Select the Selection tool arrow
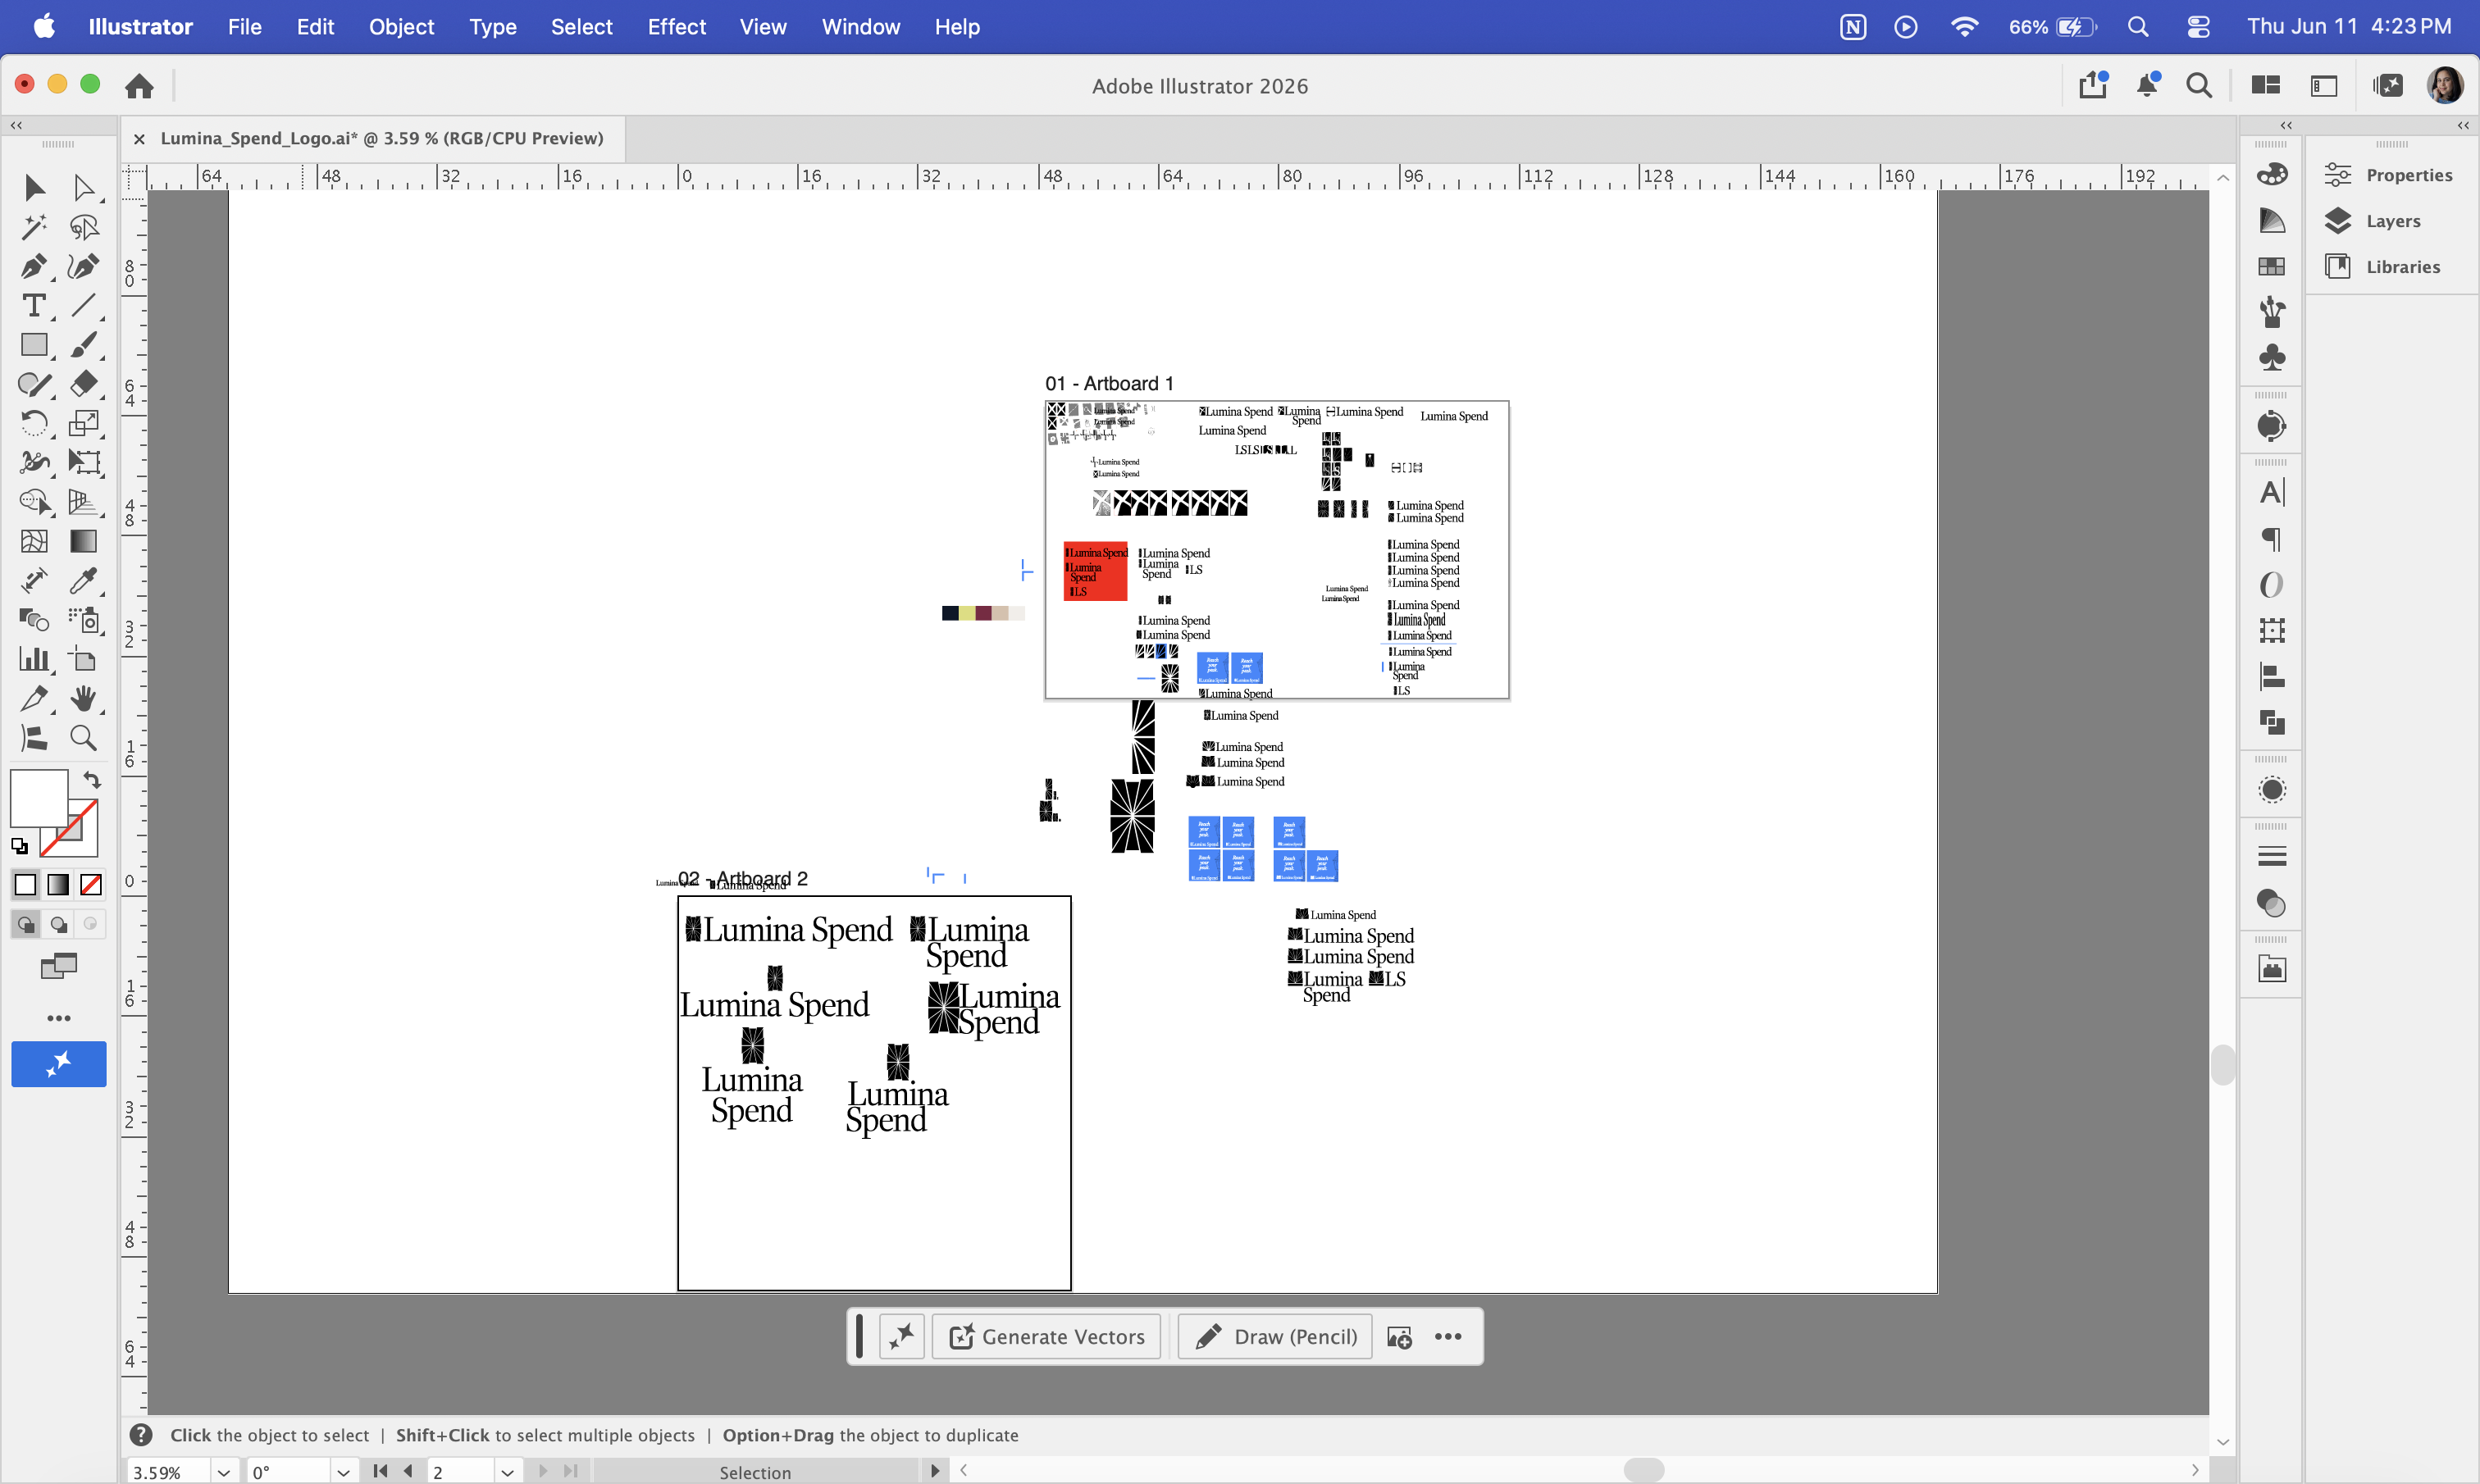 (34, 187)
